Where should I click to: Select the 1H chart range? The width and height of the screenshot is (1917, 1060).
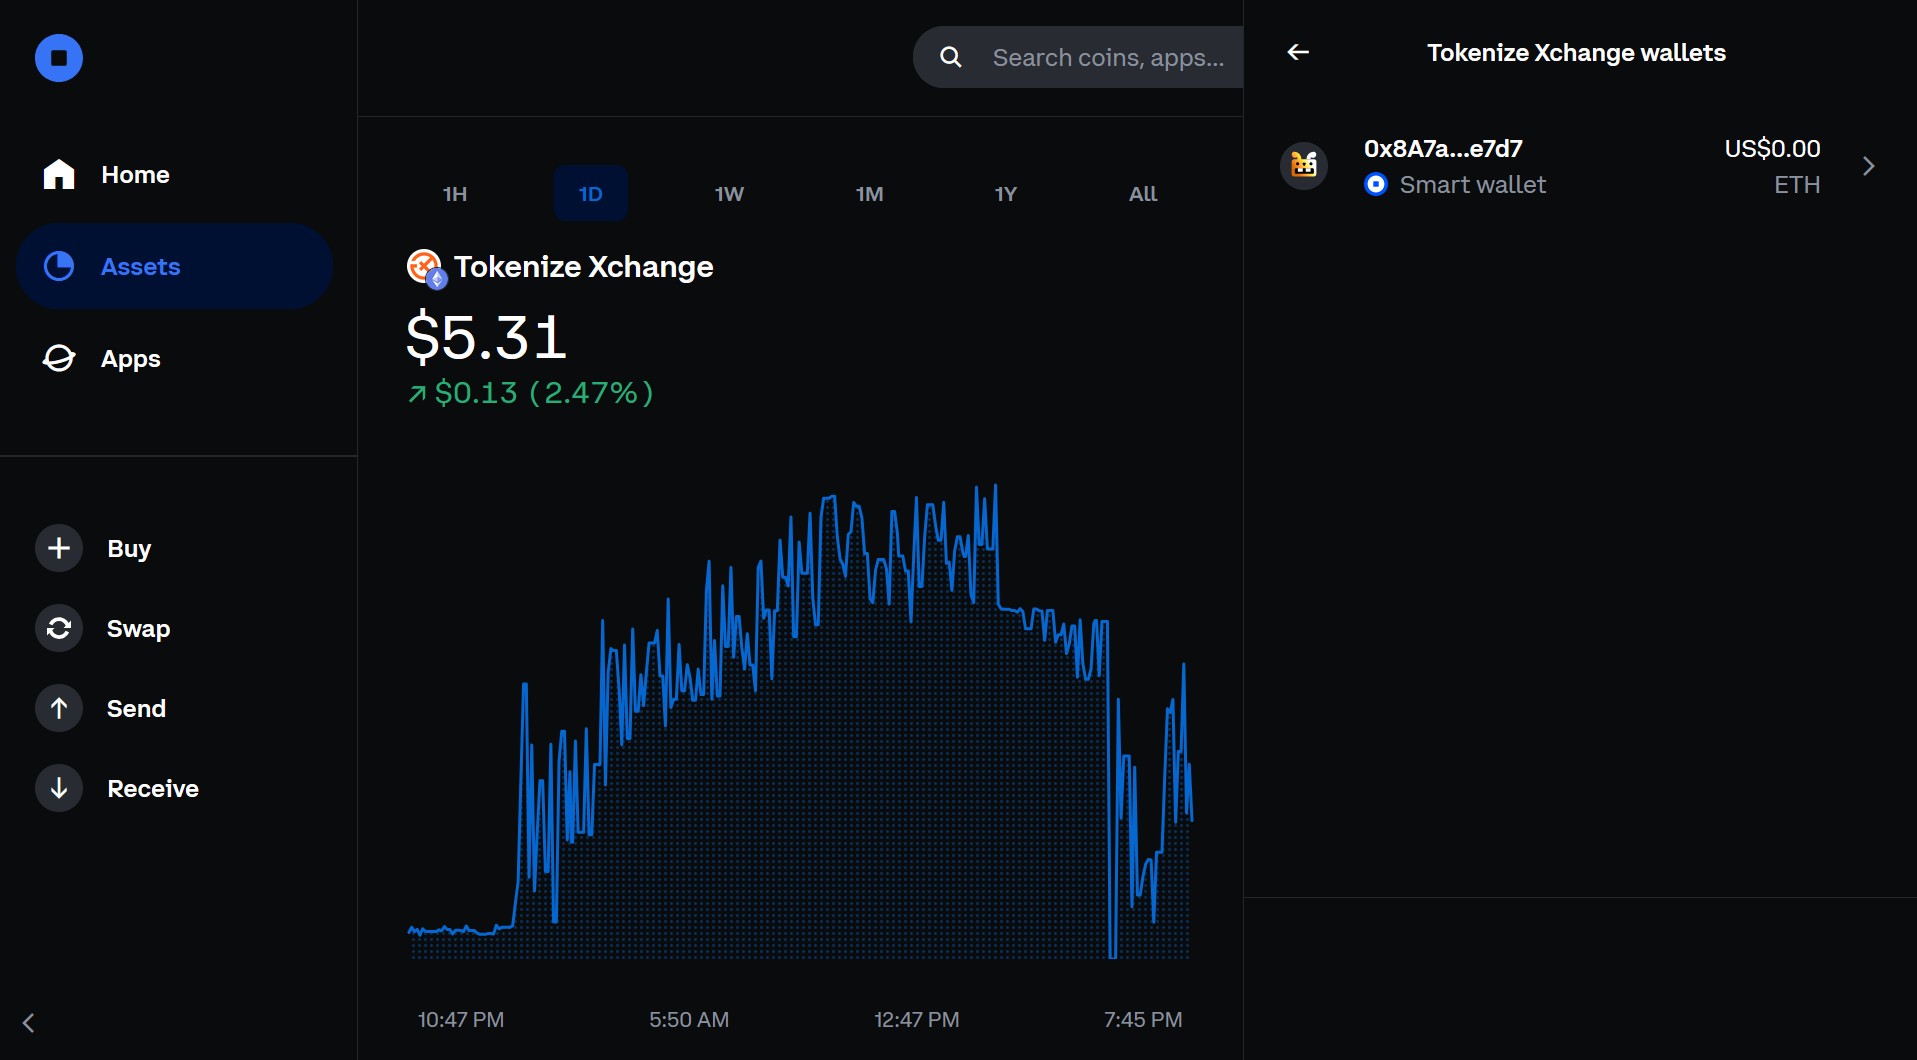[455, 194]
